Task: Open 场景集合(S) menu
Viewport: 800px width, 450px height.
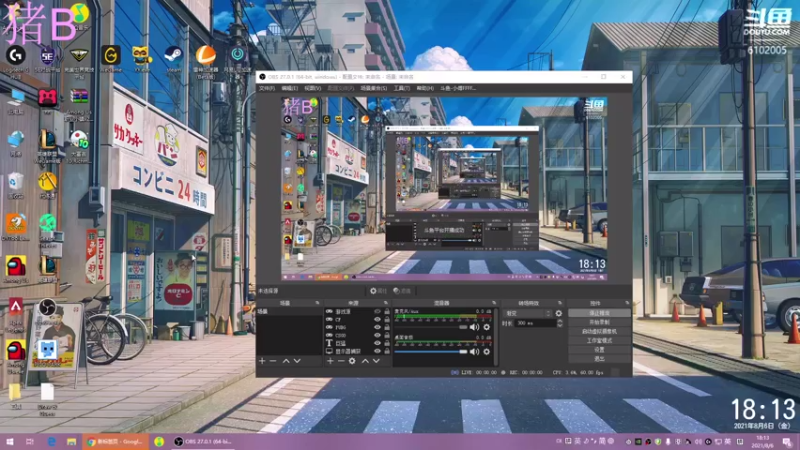Action: 373,88
